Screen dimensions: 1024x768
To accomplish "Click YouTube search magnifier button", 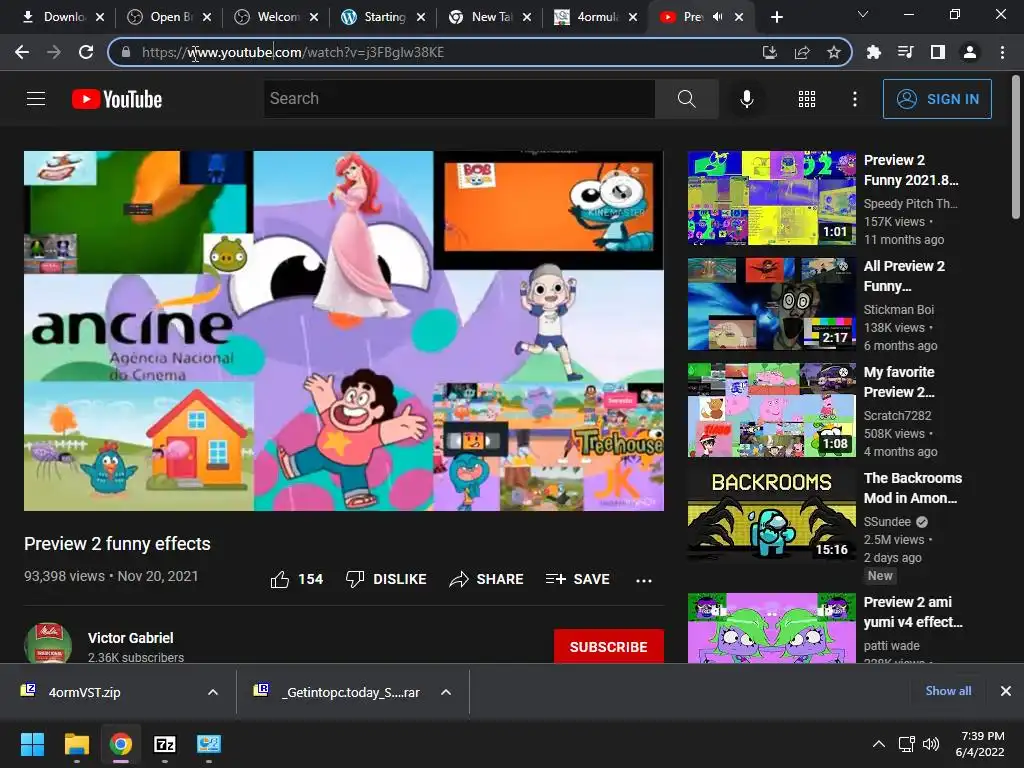I will [x=686, y=99].
